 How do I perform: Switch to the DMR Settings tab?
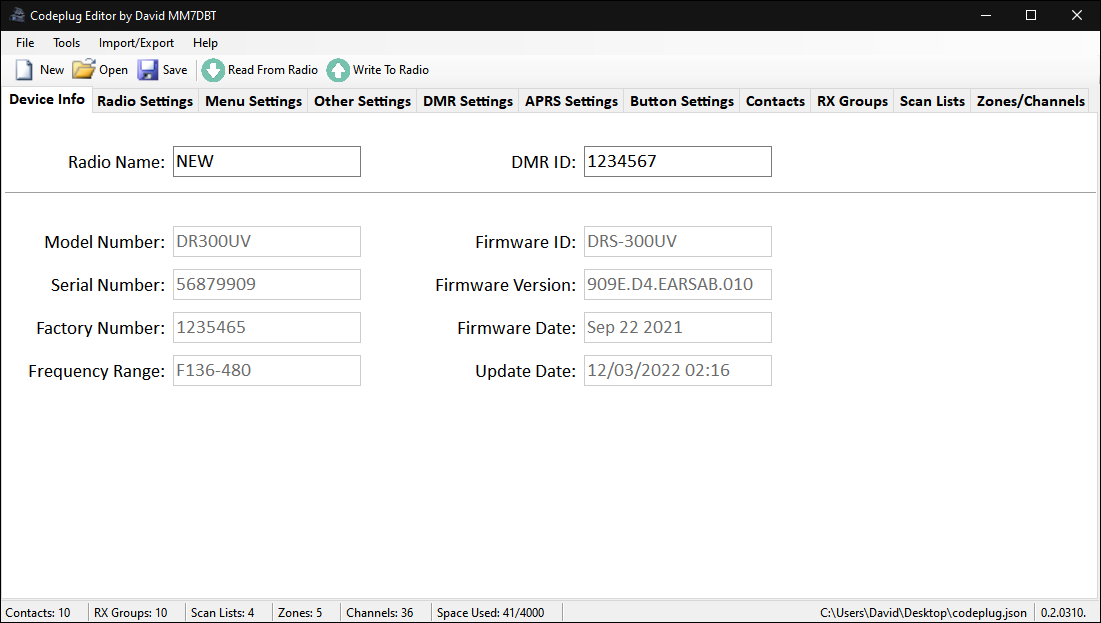click(x=467, y=100)
